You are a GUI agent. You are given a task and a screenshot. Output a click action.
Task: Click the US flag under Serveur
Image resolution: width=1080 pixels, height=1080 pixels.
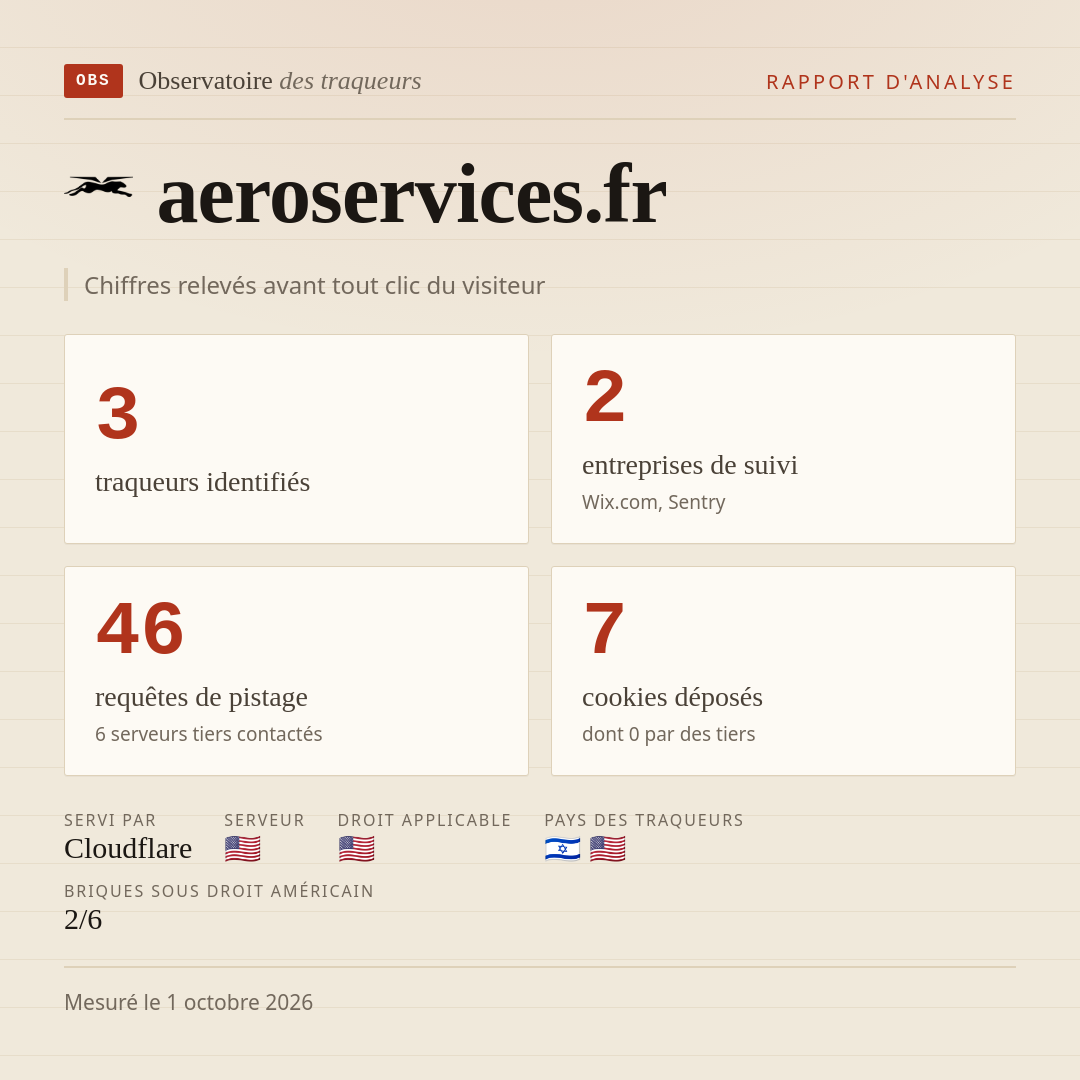click(242, 849)
